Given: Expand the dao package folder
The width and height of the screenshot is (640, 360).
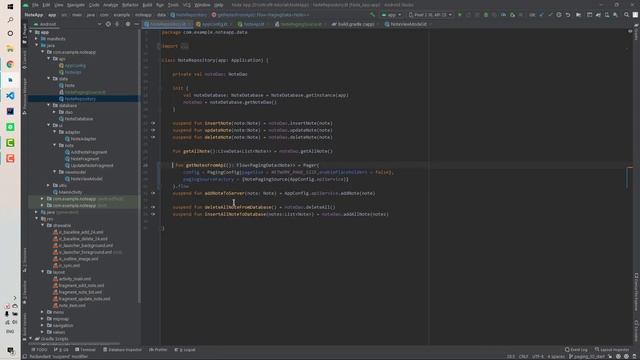Looking at the screenshot, I should [55, 112].
